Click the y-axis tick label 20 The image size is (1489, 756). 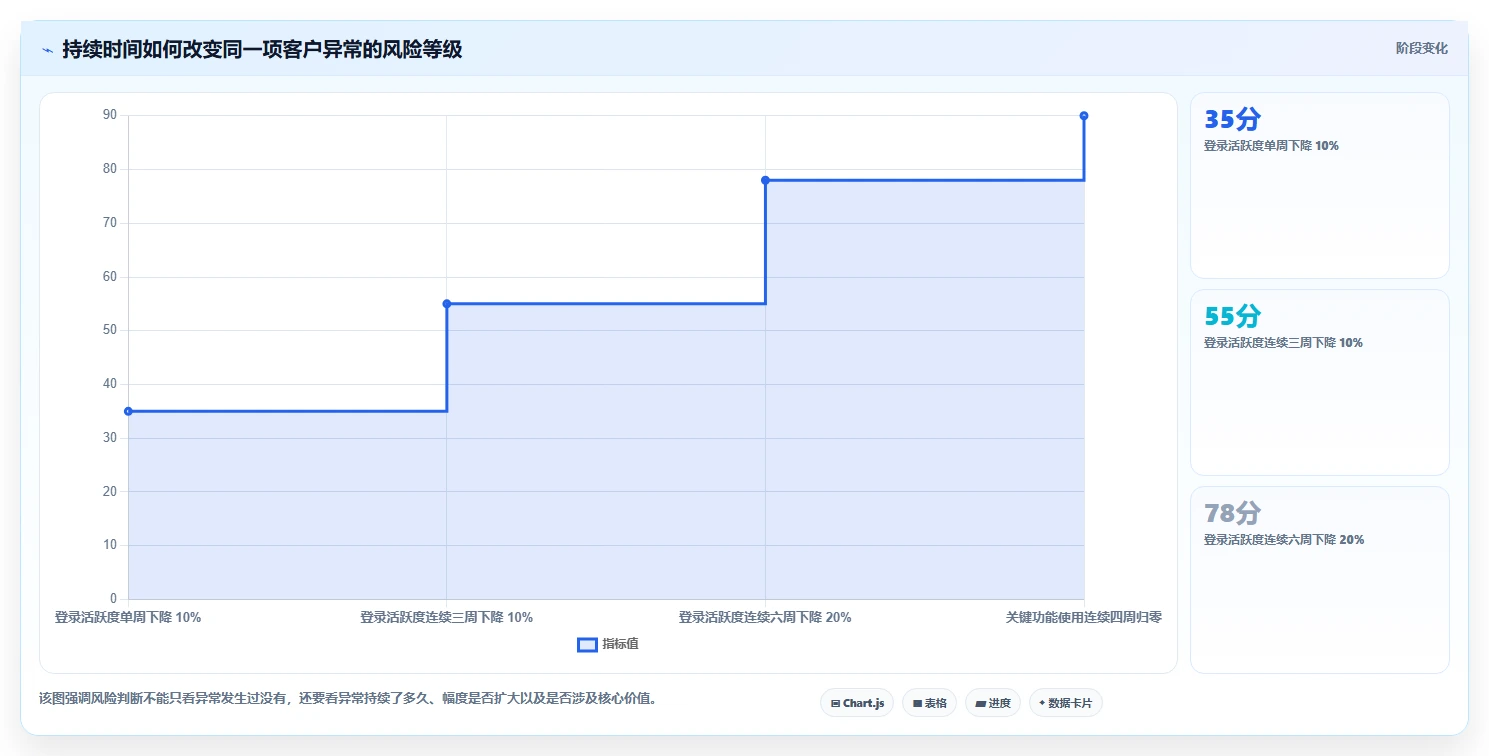click(110, 491)
